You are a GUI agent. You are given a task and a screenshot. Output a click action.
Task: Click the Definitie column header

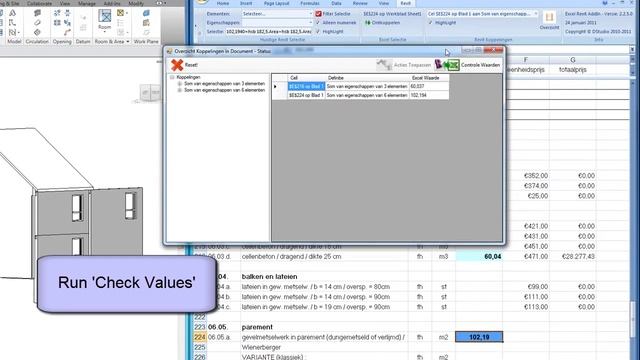click(x=367, y=78)
